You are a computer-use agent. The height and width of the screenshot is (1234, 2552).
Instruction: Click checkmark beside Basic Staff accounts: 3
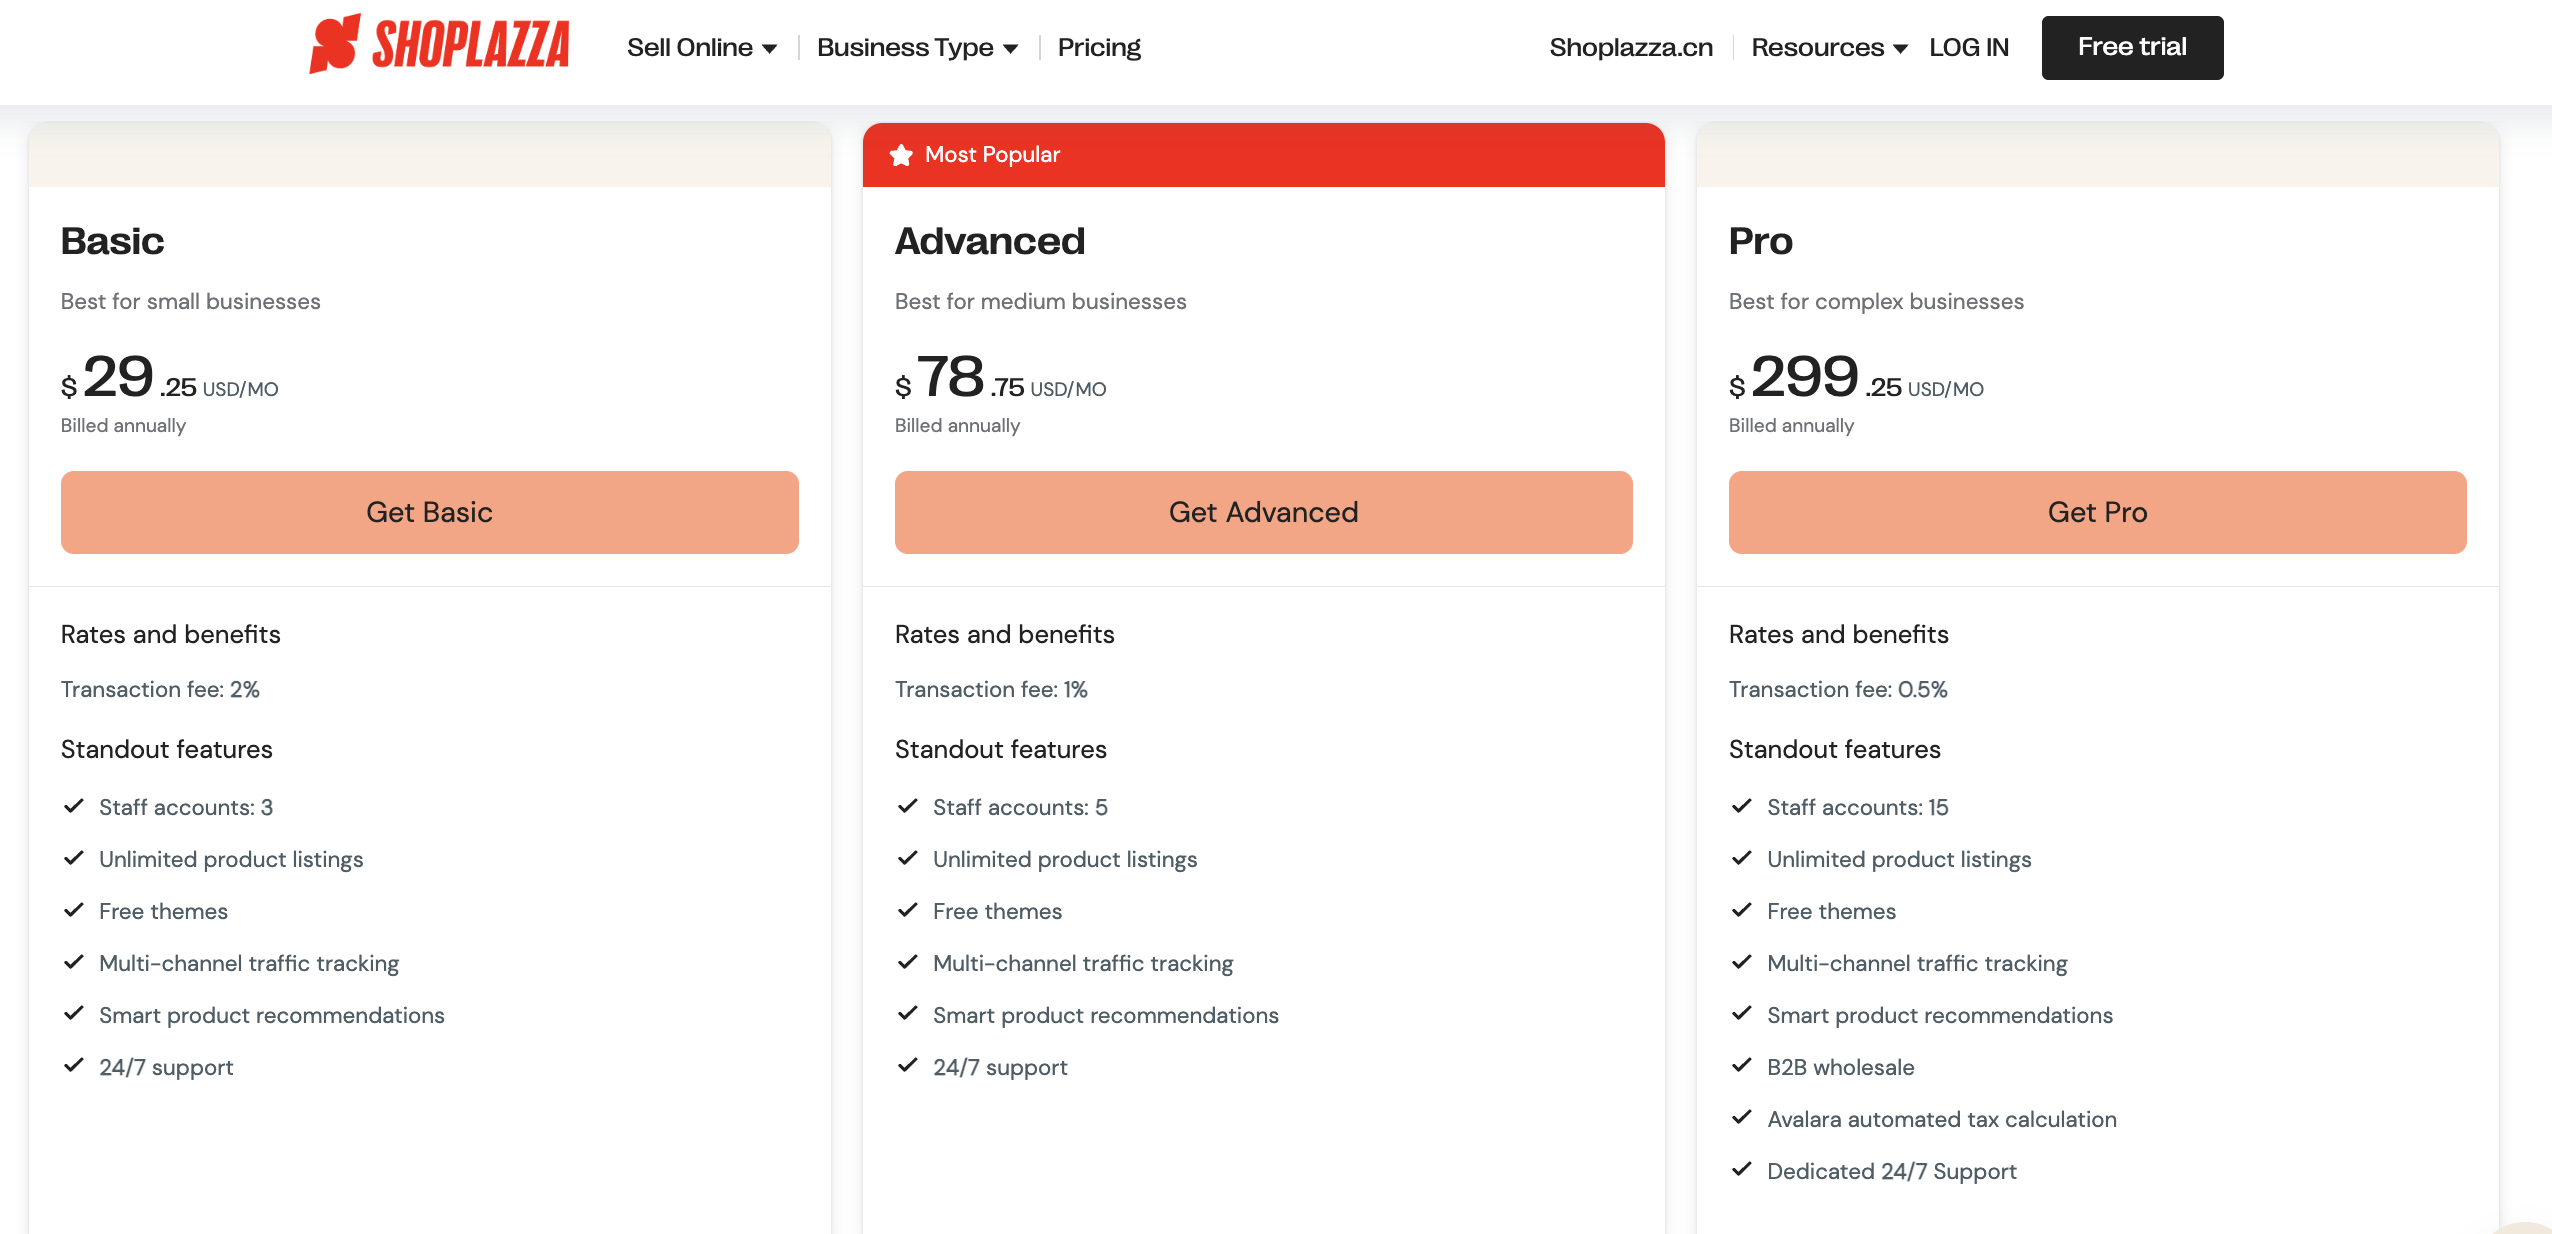pos(74,806)
